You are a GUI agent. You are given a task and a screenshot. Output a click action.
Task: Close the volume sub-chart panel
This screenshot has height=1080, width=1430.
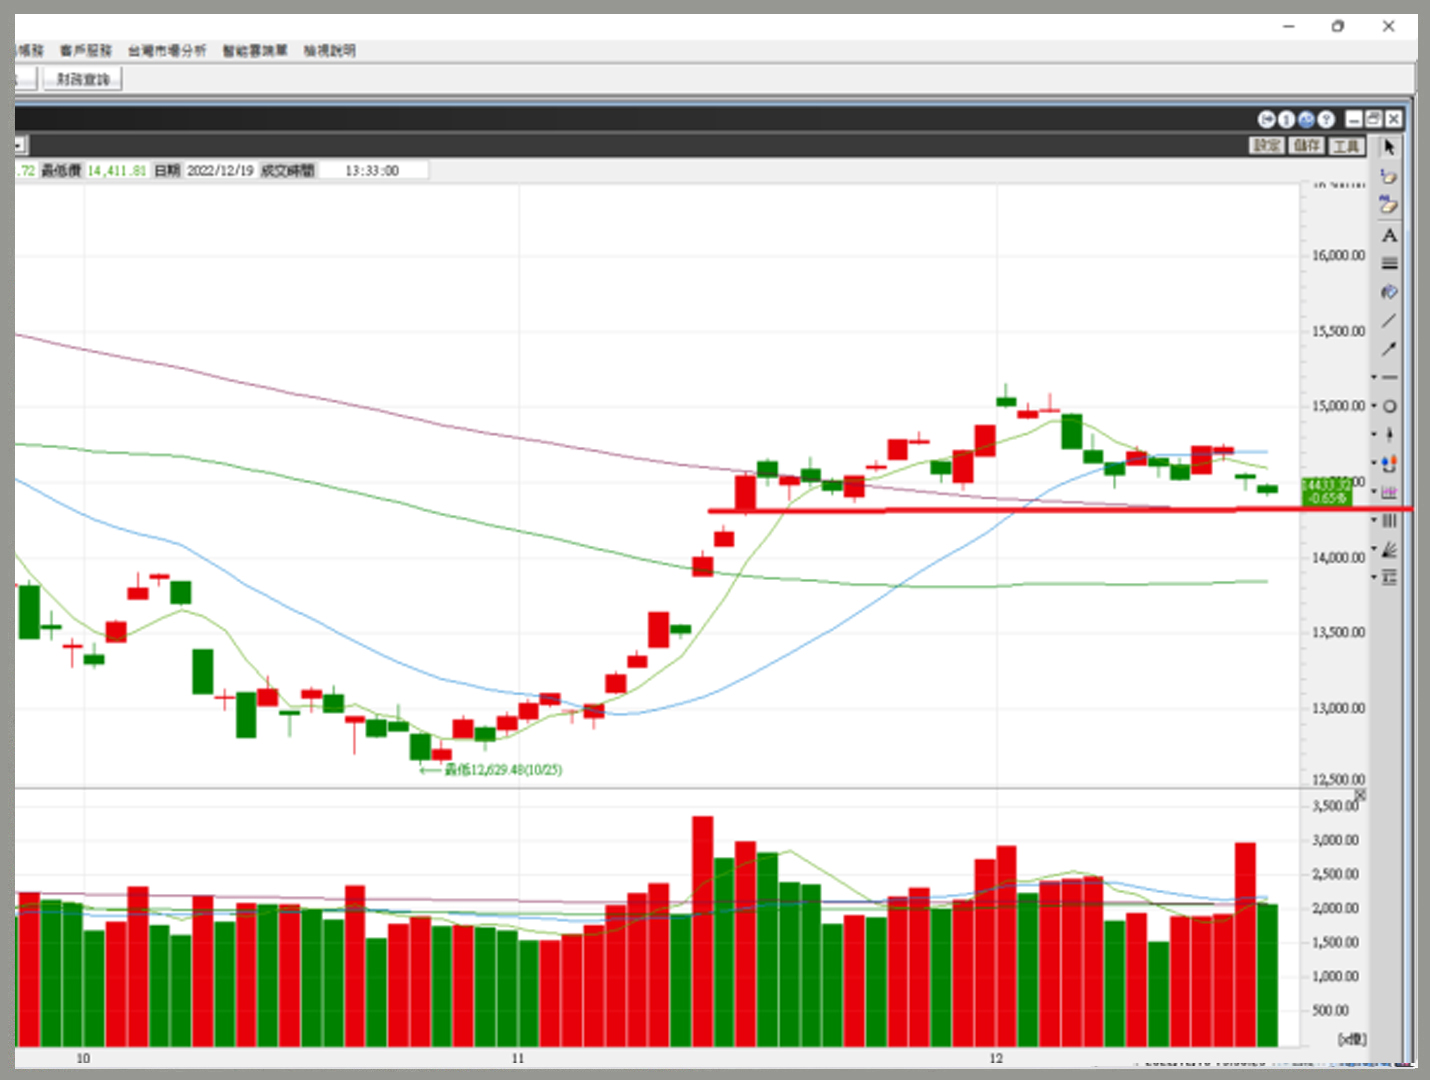coord(1360,795)
